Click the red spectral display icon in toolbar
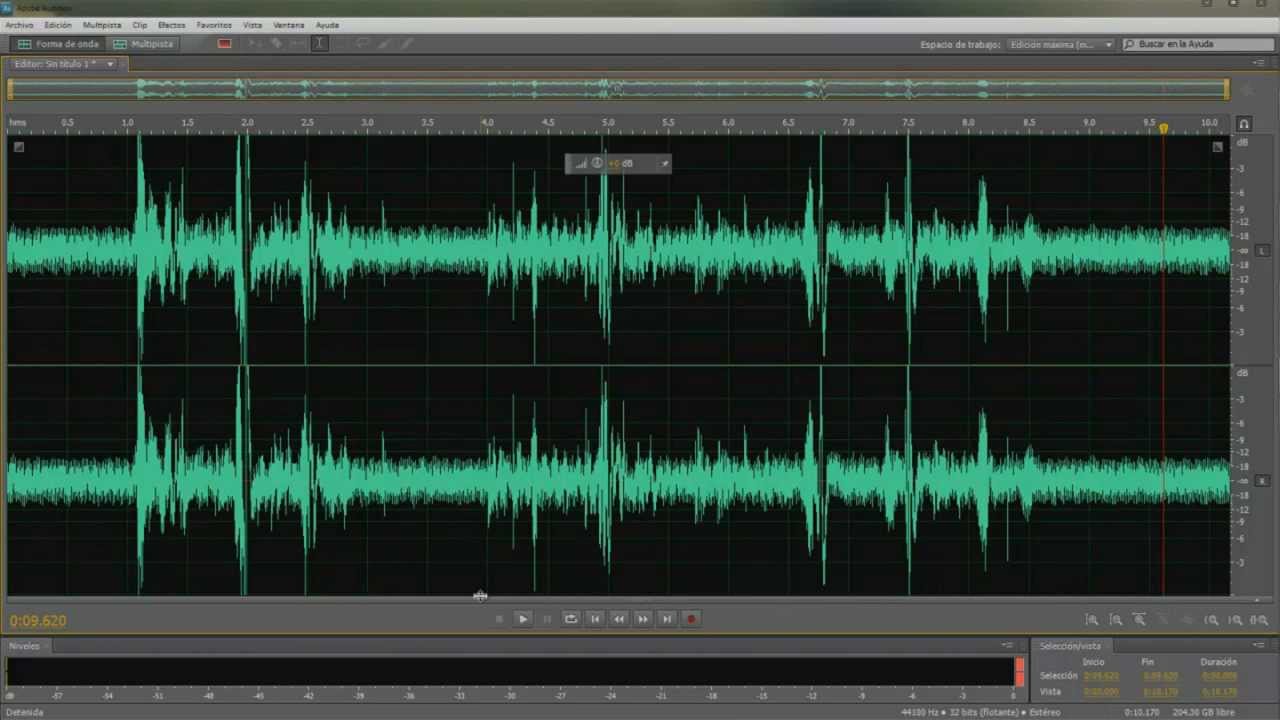1280x720 pixels. tap(224, 44)
